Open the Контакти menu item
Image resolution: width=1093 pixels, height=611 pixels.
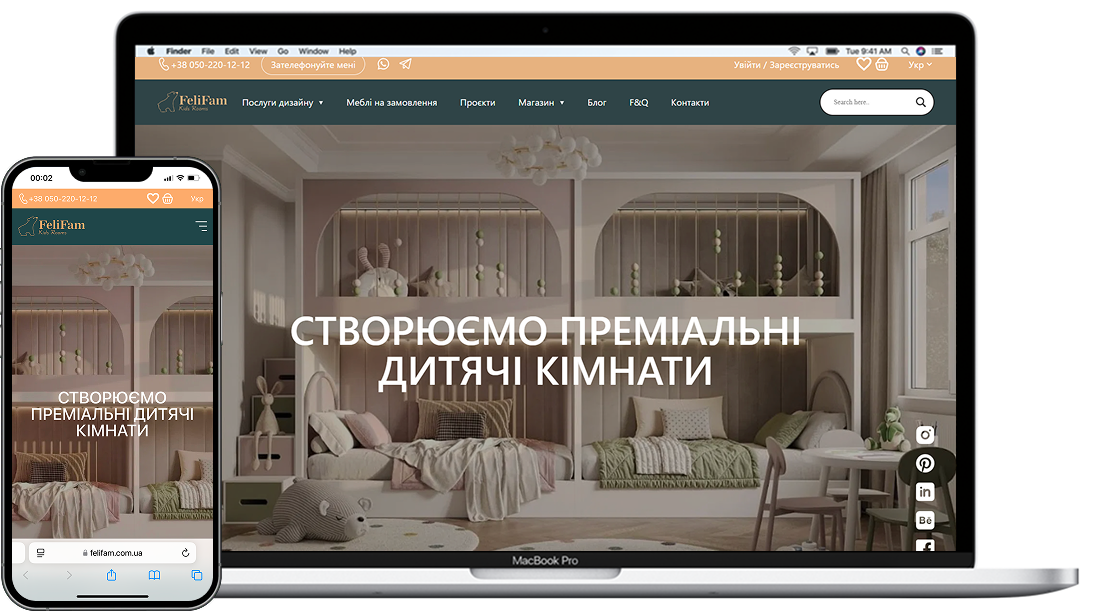[690, 102]
